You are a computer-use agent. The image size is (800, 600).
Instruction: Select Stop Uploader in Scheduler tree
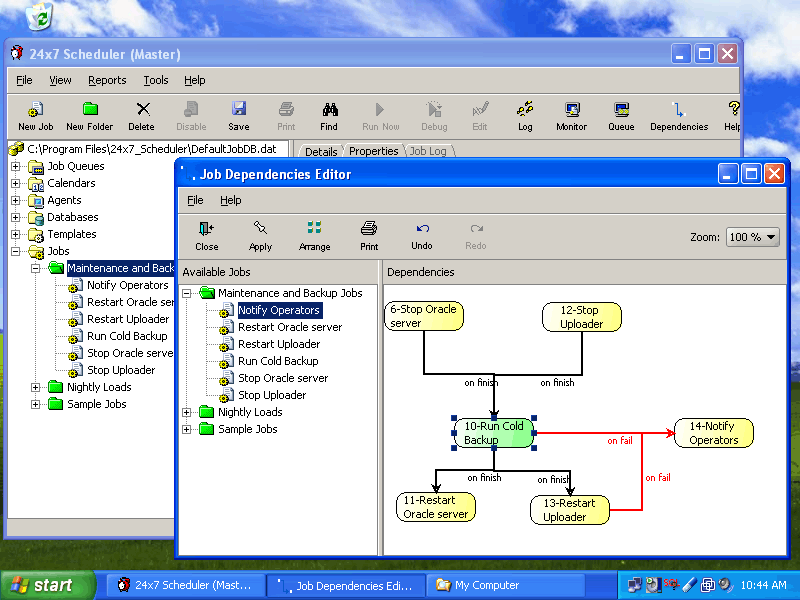[121, 370]
